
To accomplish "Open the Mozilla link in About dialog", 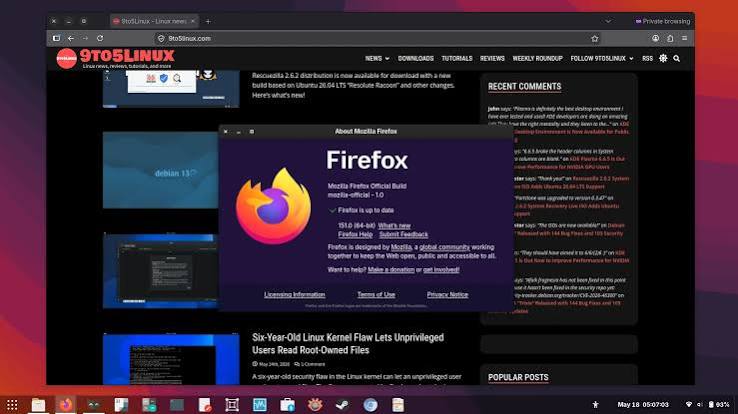I will point(401,247).
